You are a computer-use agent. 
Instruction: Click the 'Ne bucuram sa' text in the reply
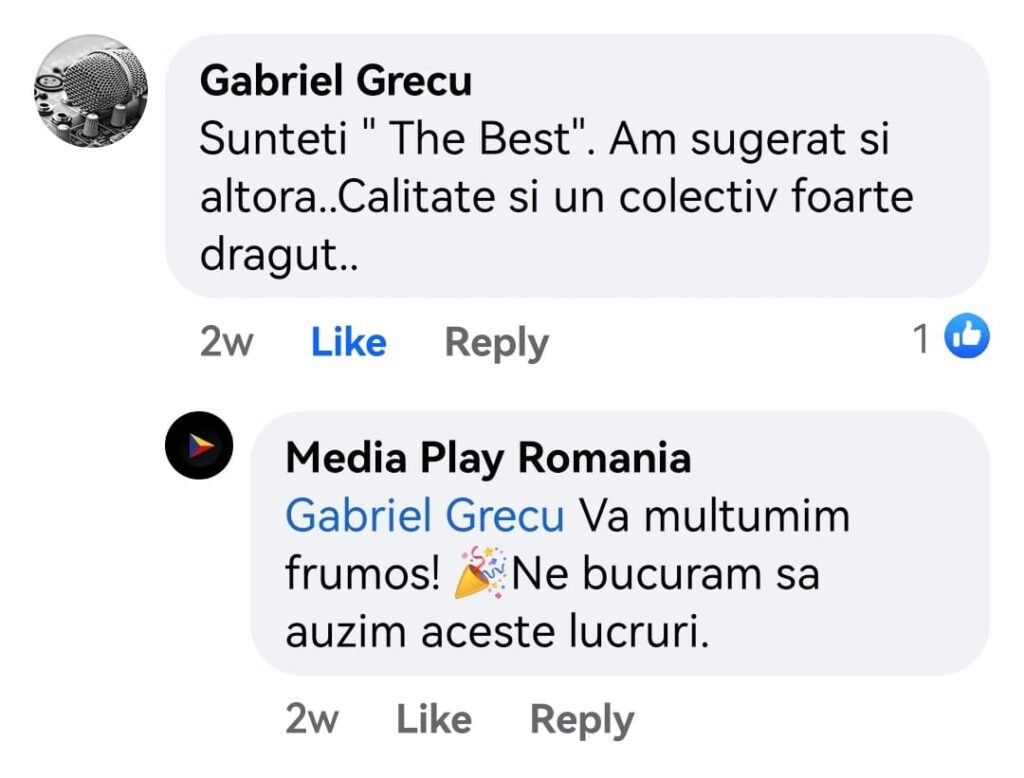click(665, 576)
